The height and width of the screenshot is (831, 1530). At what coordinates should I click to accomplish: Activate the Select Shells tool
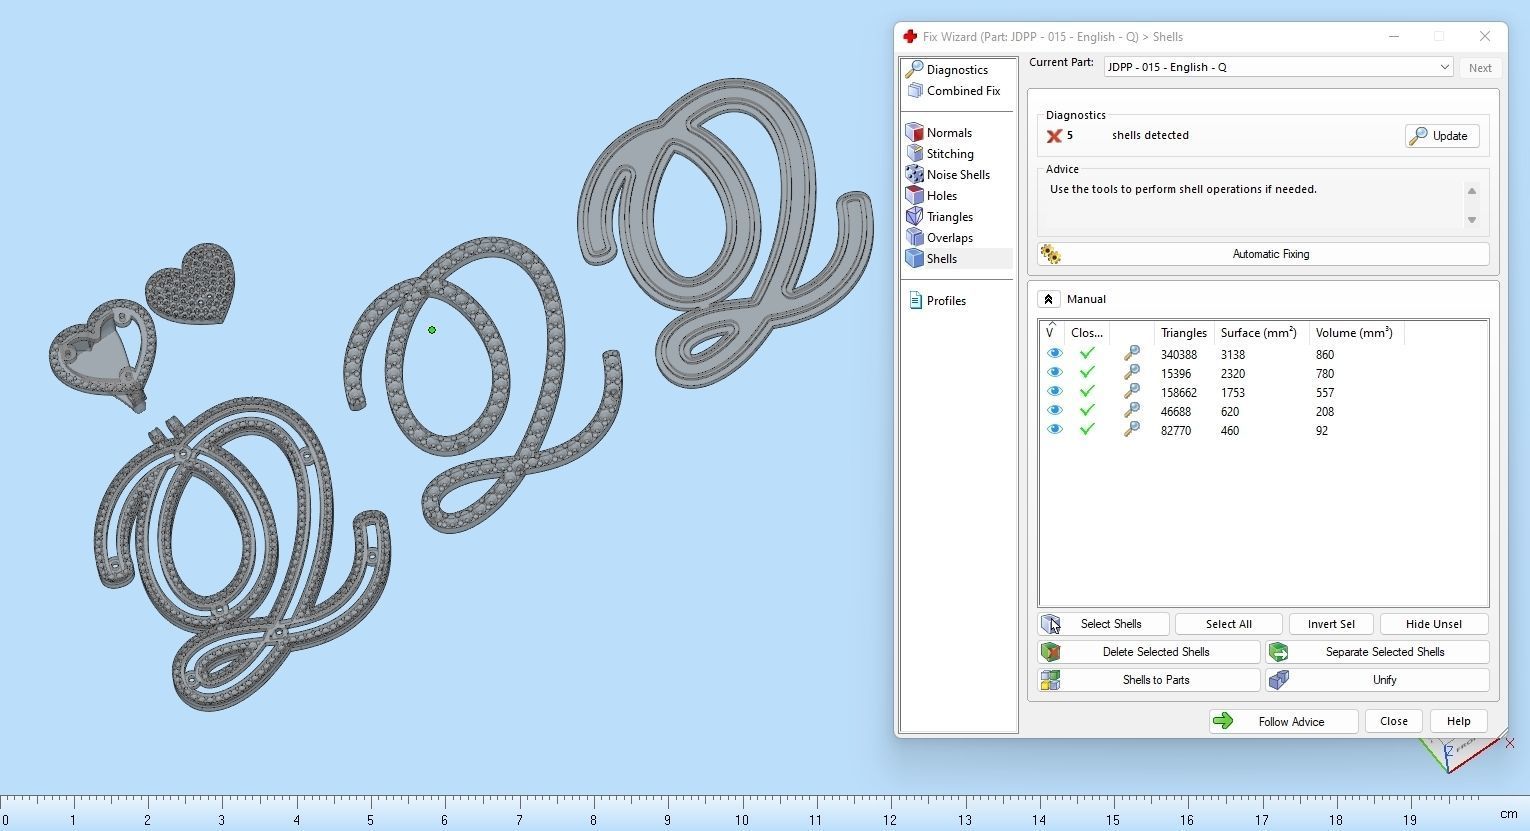pyautogui.click(x=1103, y=624)
